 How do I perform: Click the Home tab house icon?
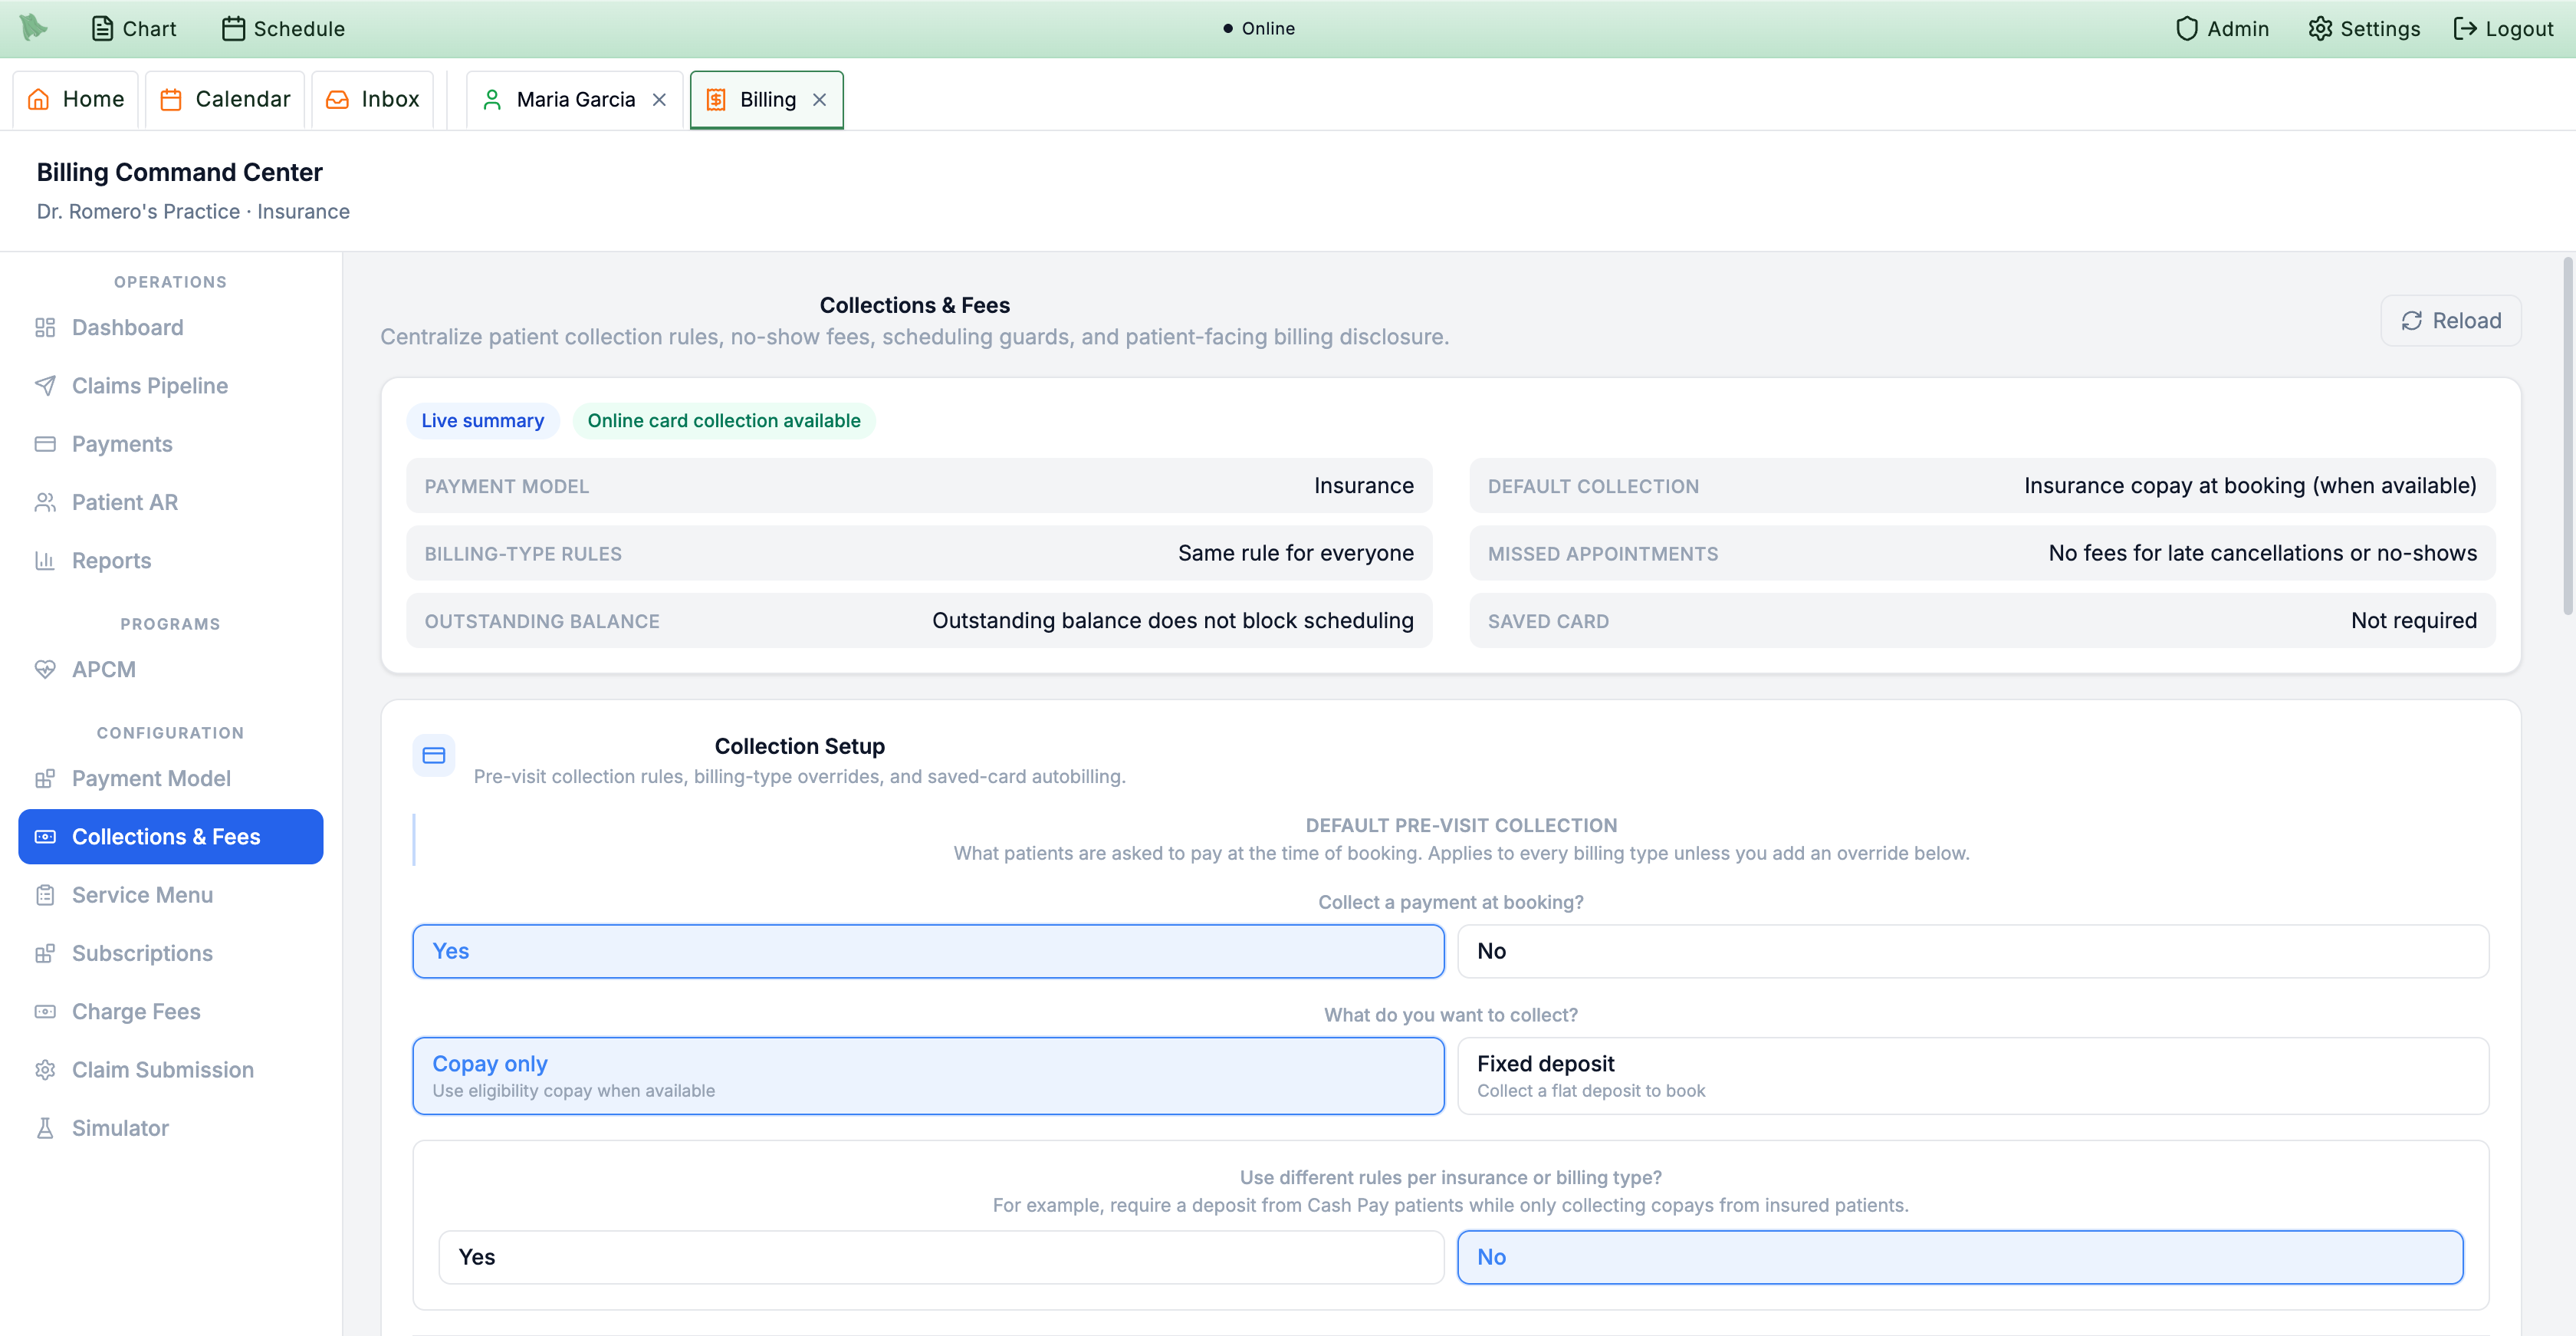38,99
